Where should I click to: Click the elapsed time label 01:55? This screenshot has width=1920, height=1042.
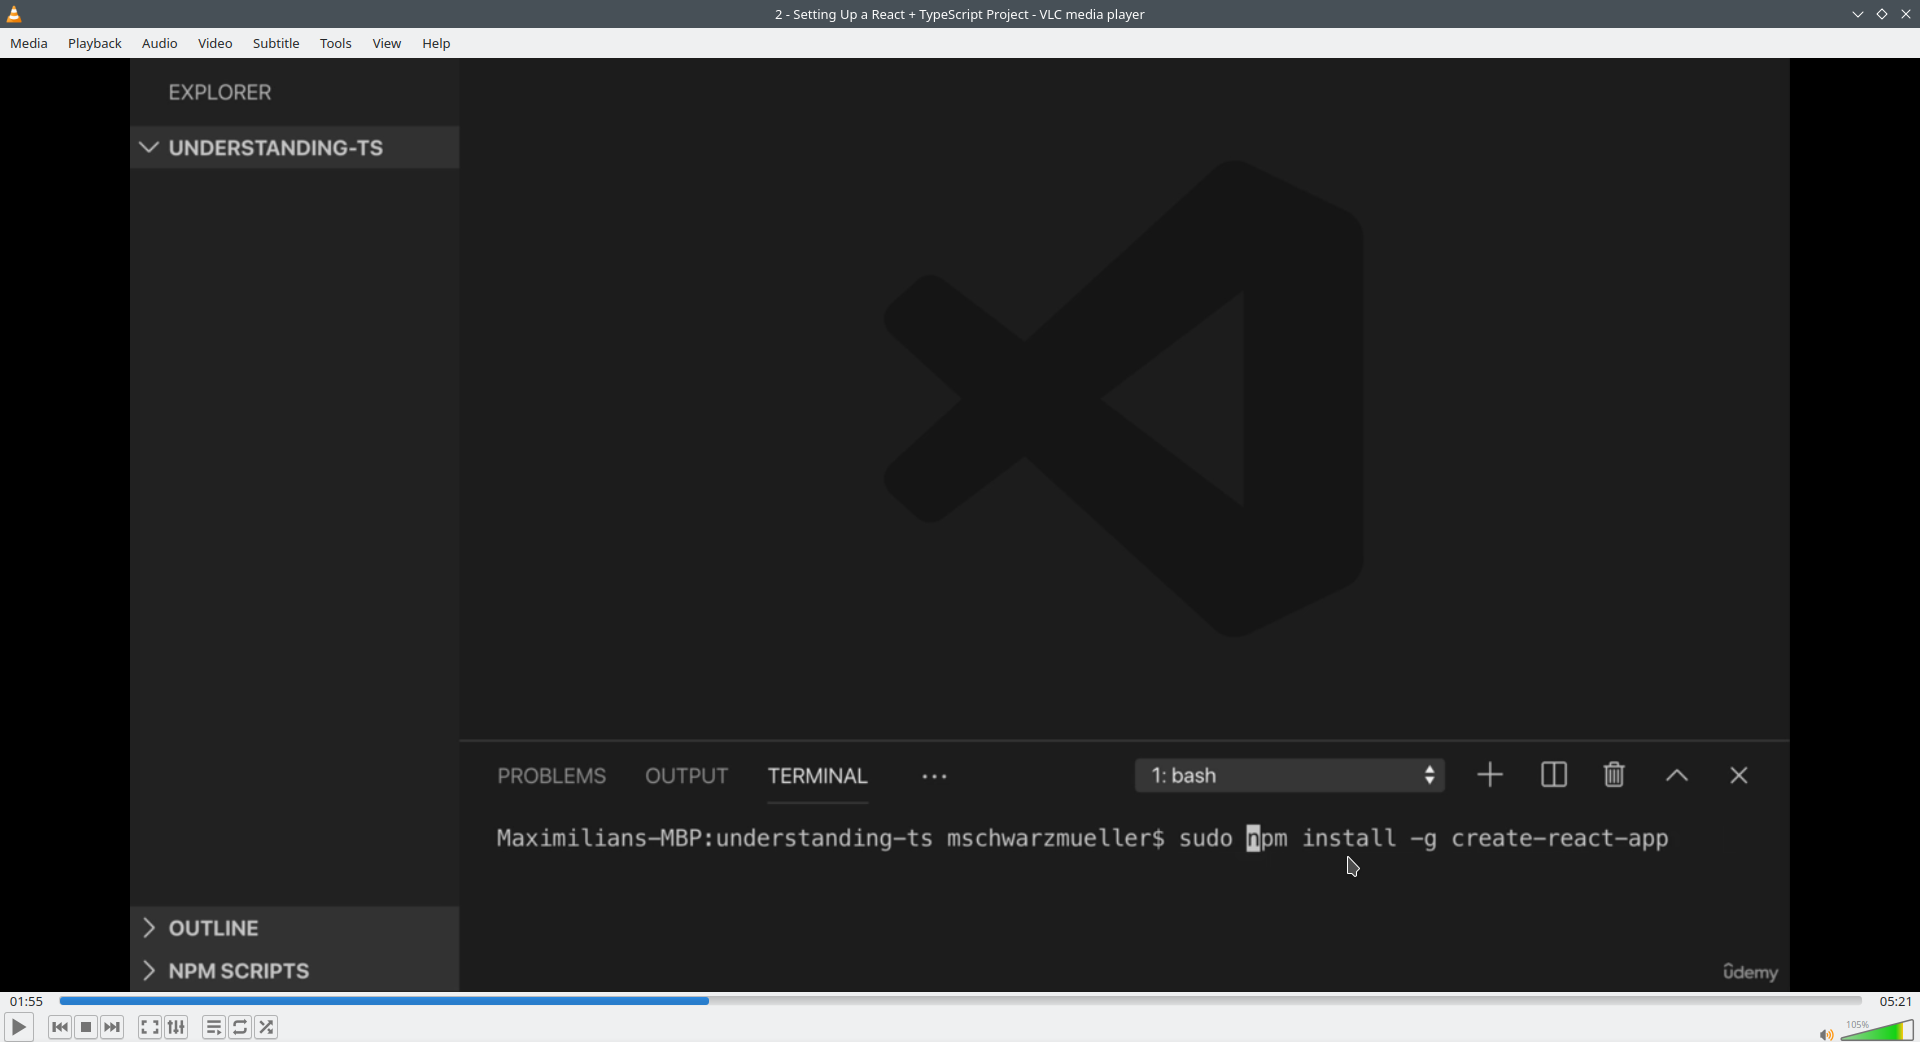tap(27, 1001)
